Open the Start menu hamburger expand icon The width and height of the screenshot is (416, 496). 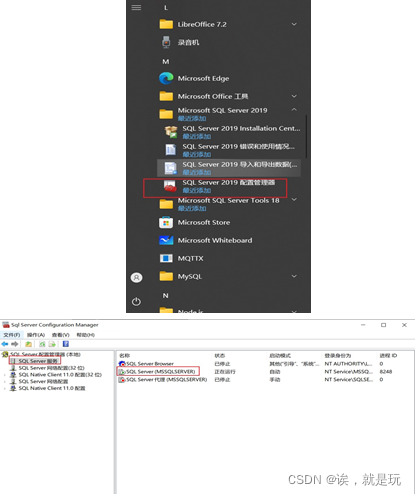pos(136,7)
